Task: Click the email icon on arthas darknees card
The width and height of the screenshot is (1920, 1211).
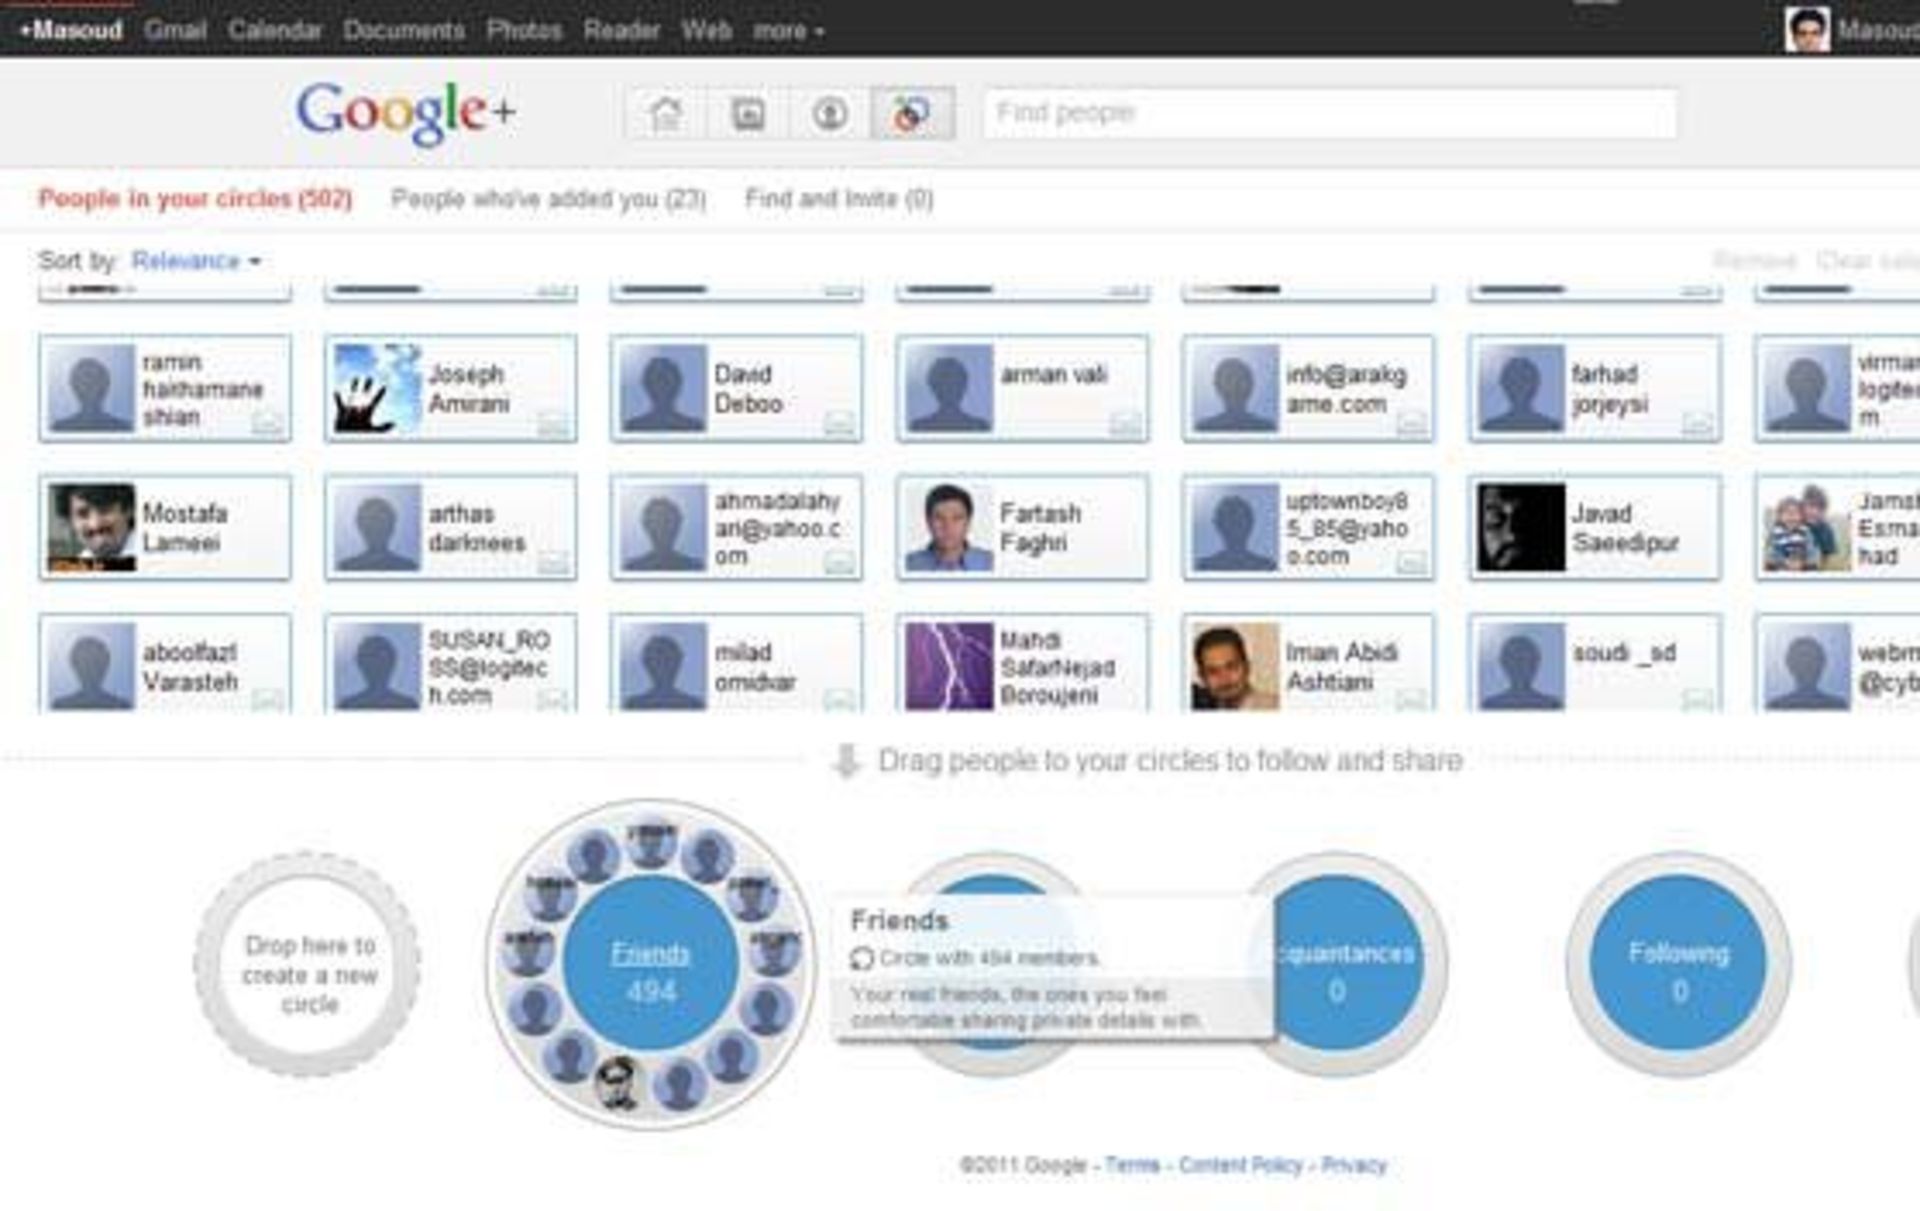Action: pos(552,563)
